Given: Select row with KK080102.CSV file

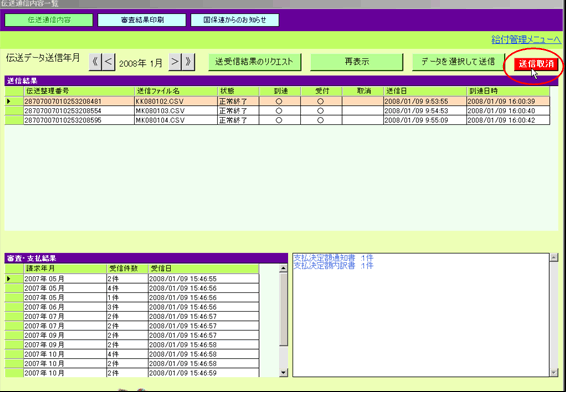Looking at the screenshot, I should coord(277,101).
